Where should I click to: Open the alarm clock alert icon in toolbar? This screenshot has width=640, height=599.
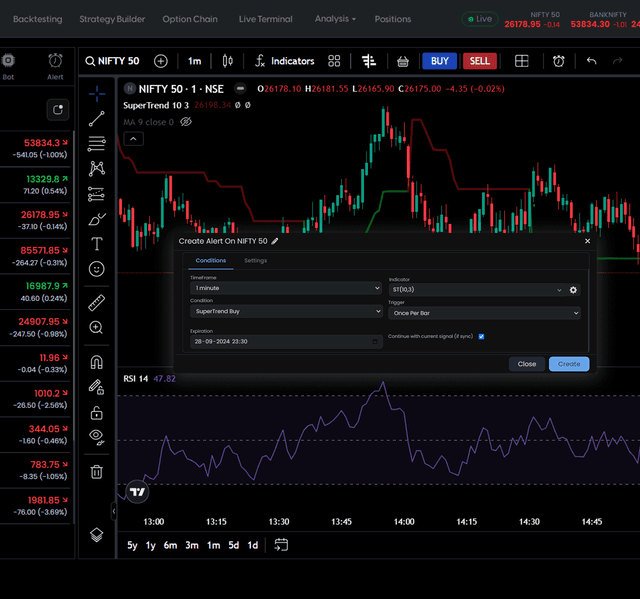click(x=559, y=61)
